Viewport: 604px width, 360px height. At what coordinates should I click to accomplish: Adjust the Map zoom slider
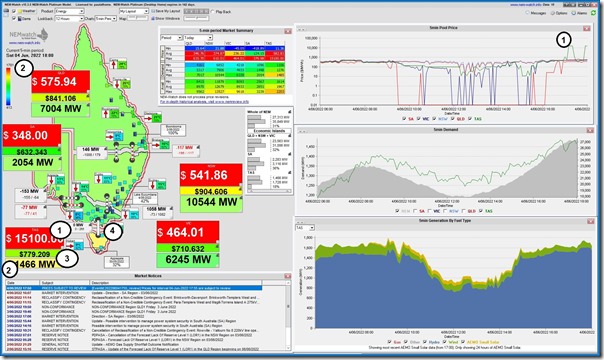[x=138, y=18]
